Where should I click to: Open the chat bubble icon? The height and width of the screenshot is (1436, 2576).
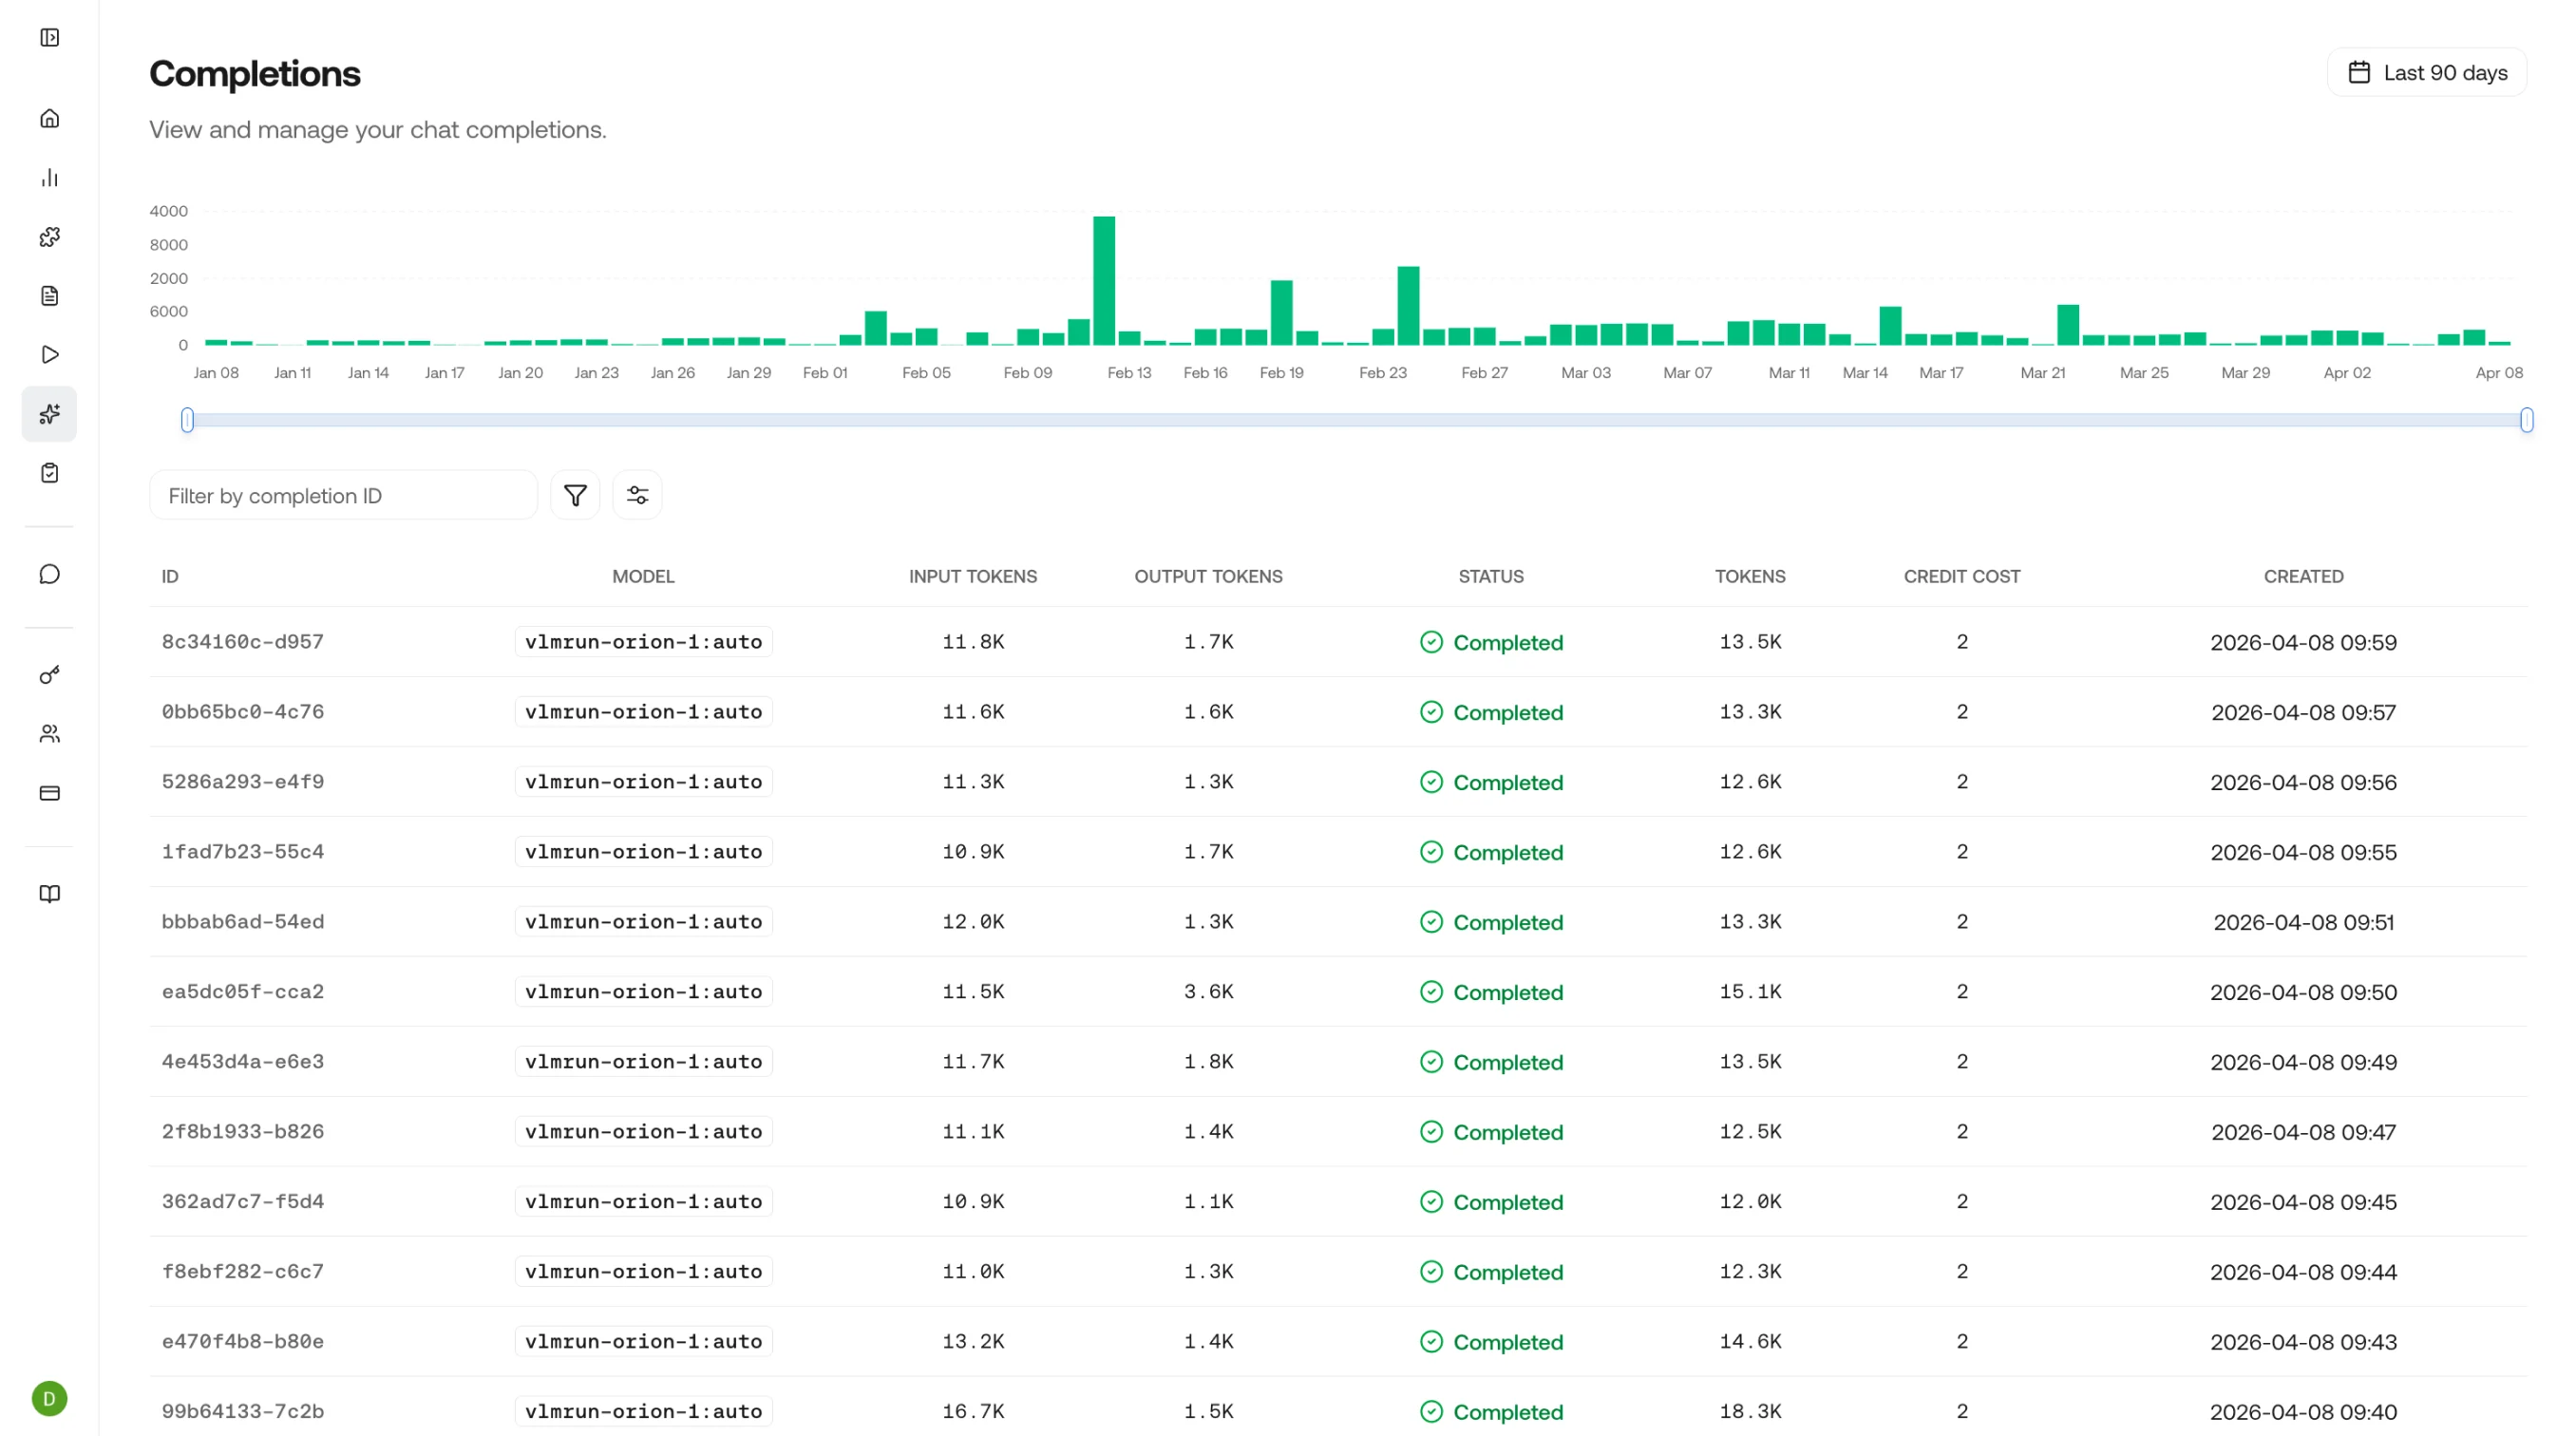tap(49, 574)
